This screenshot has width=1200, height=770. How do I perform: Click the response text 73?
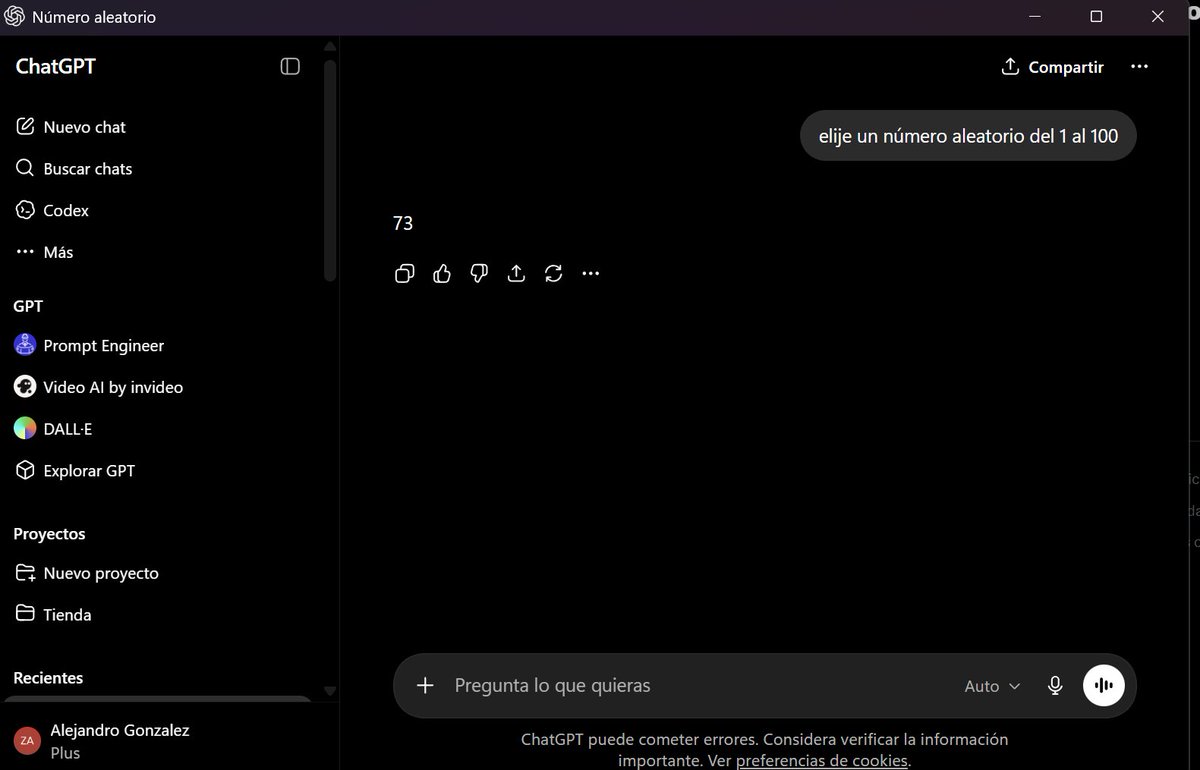(403, 223)
